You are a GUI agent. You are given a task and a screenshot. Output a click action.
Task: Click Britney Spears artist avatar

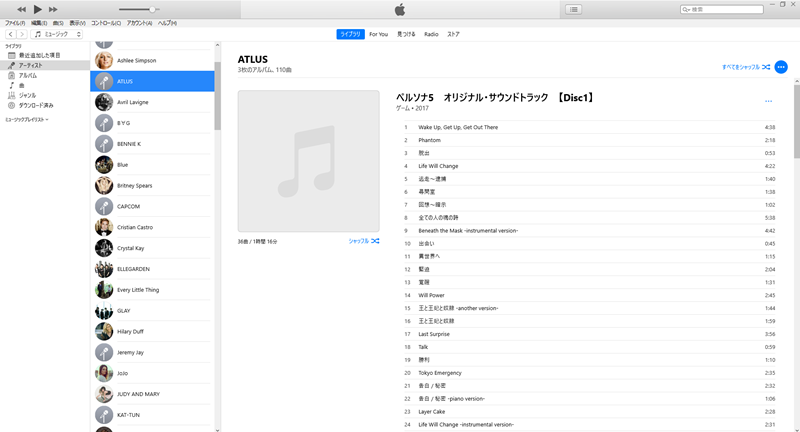[104, 186]
